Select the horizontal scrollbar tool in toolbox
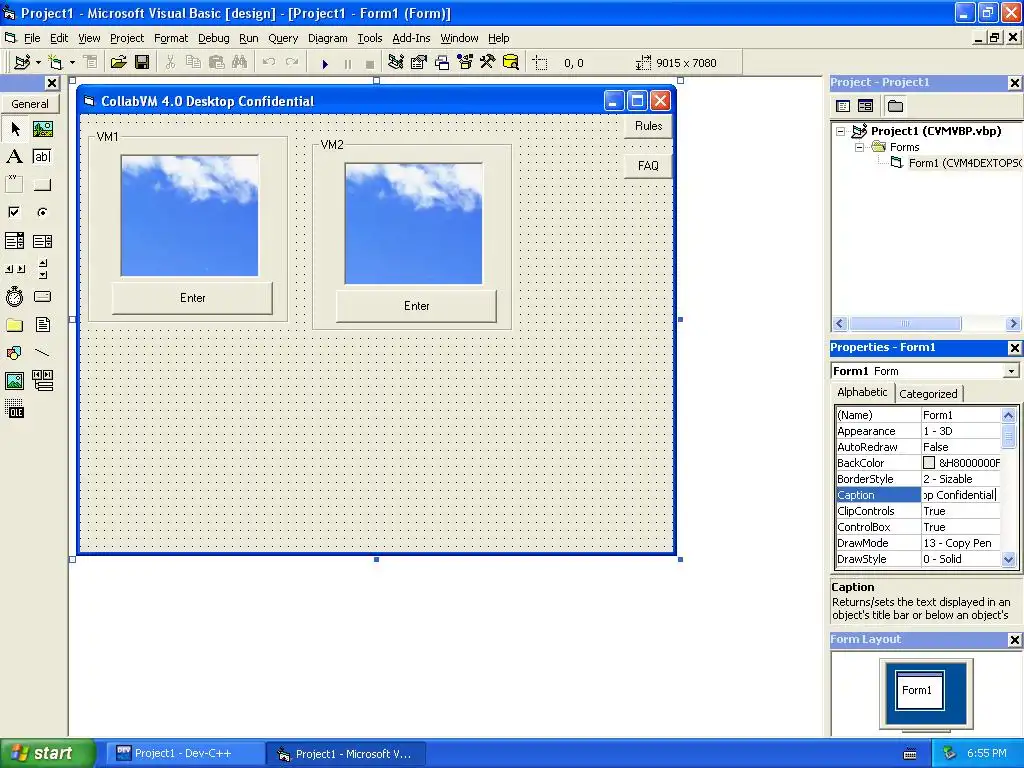Screen dimensions: 1024x768 coord(14,268)
